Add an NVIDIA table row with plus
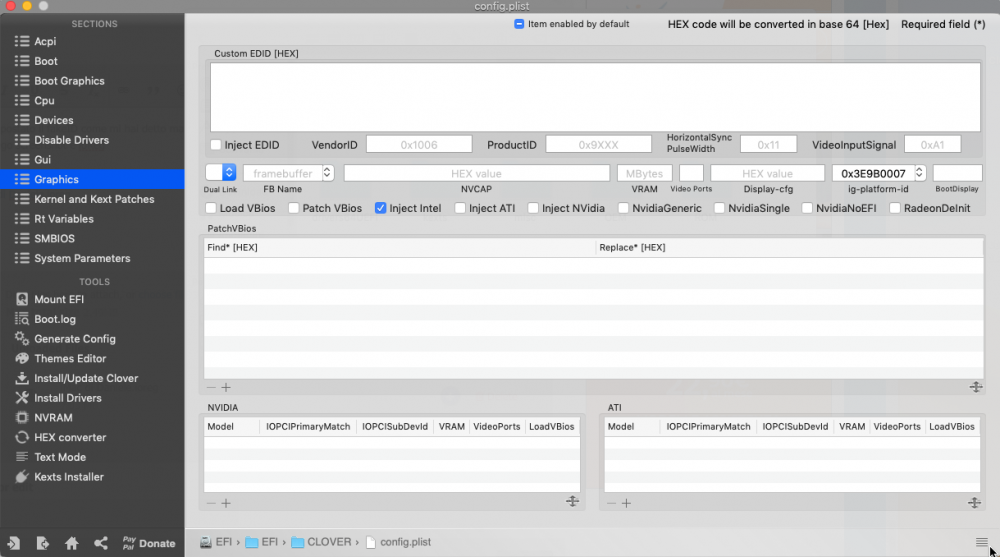Image resolution: width=1000 pixels, height=557 pixels. 226,503
